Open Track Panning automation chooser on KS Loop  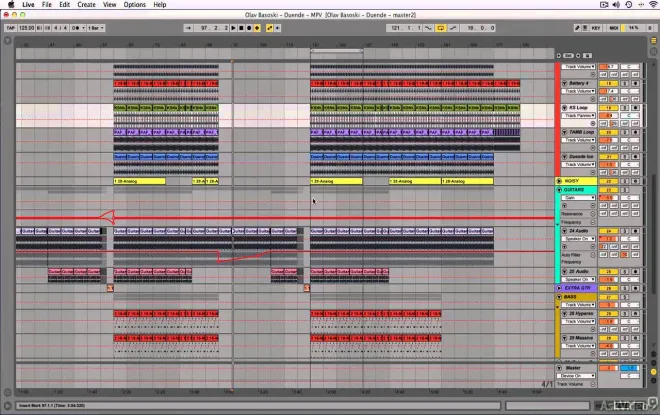pos(579,115)
